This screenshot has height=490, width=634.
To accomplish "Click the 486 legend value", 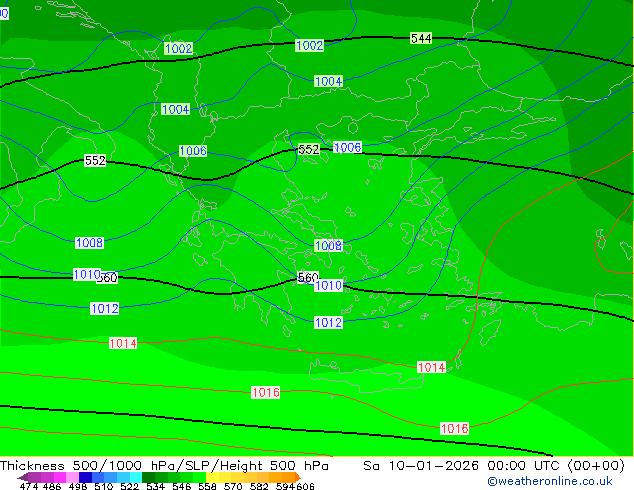I will [52, 486].
